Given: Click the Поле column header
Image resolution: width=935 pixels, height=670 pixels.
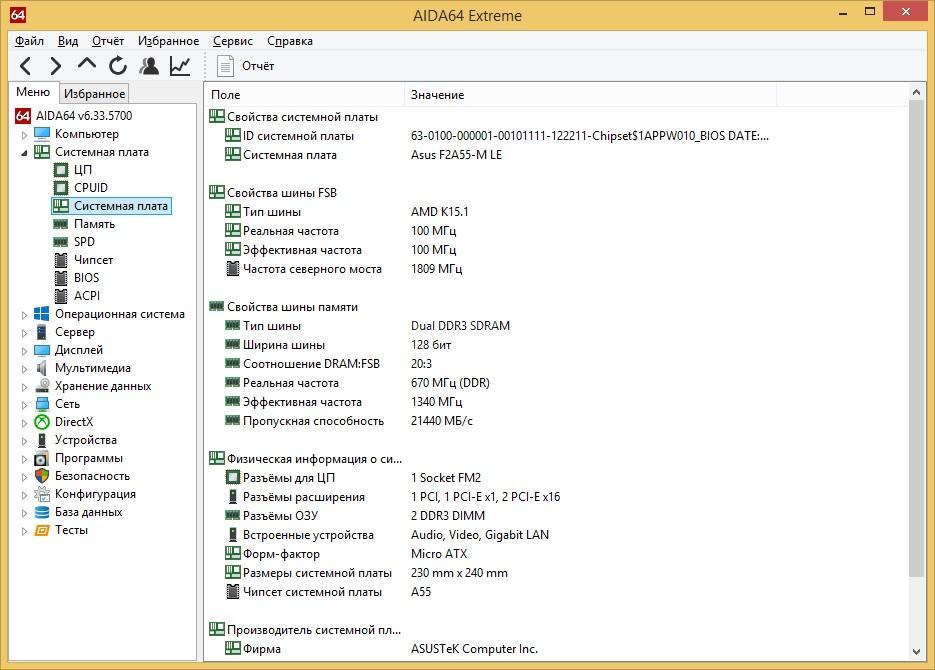Looking at the screenshot, I should click(x=305, y=94).
